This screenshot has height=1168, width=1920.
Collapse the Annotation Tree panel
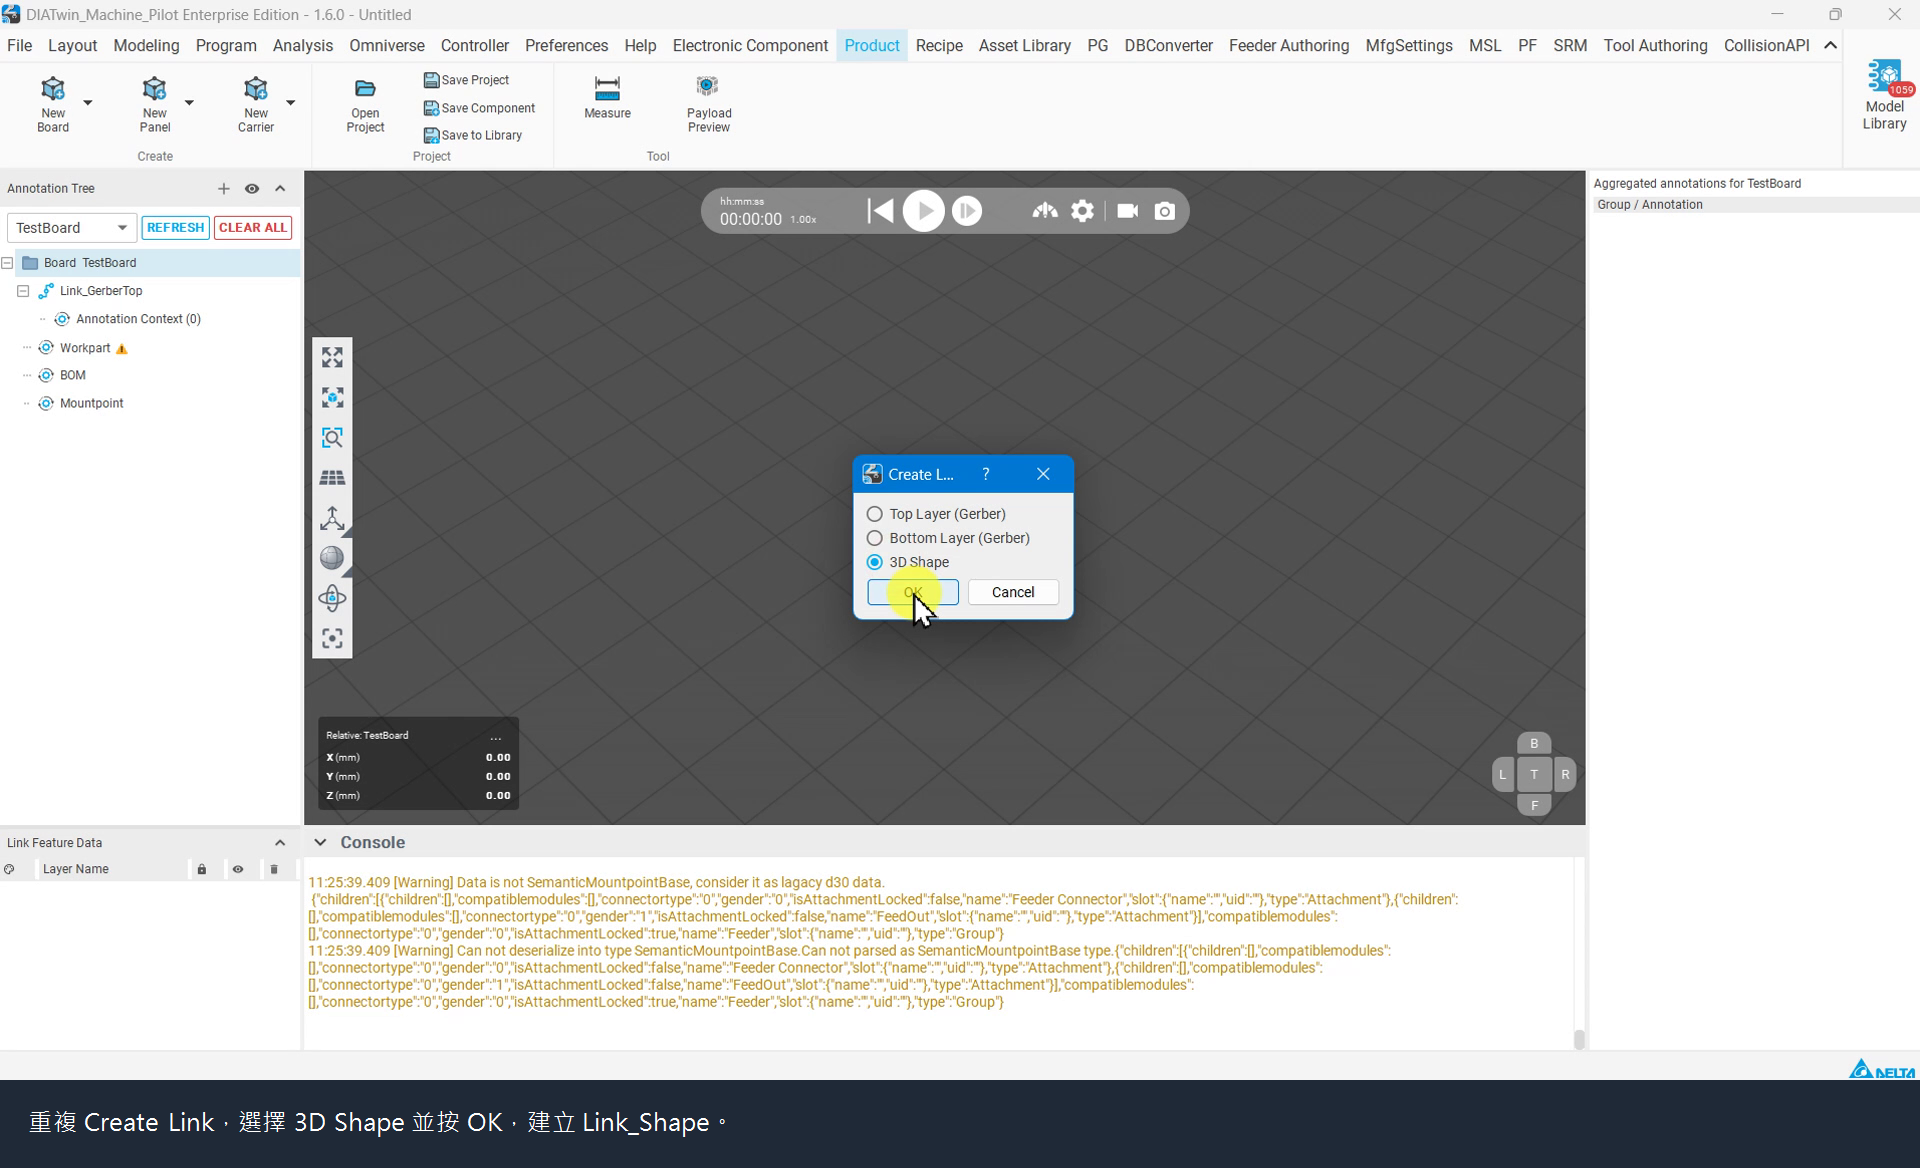280,188
